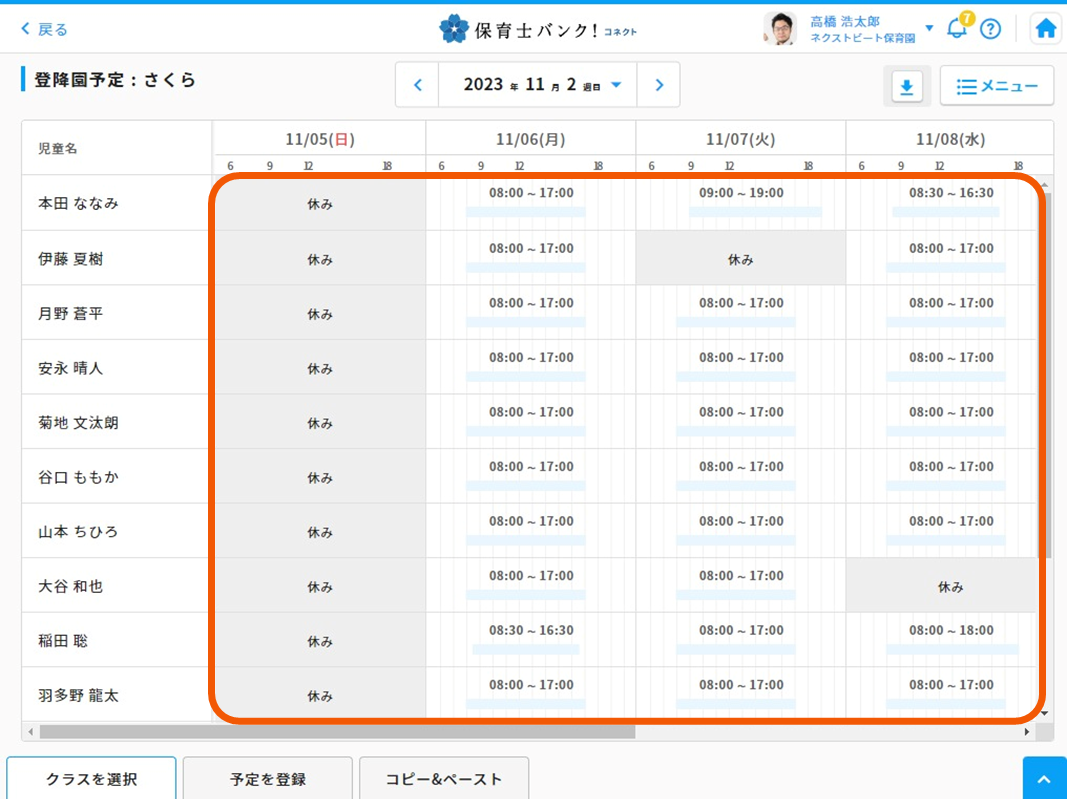Advance to next week with right arrow
This screenshot has width=1067, height=800.
(x=659, y=85)
